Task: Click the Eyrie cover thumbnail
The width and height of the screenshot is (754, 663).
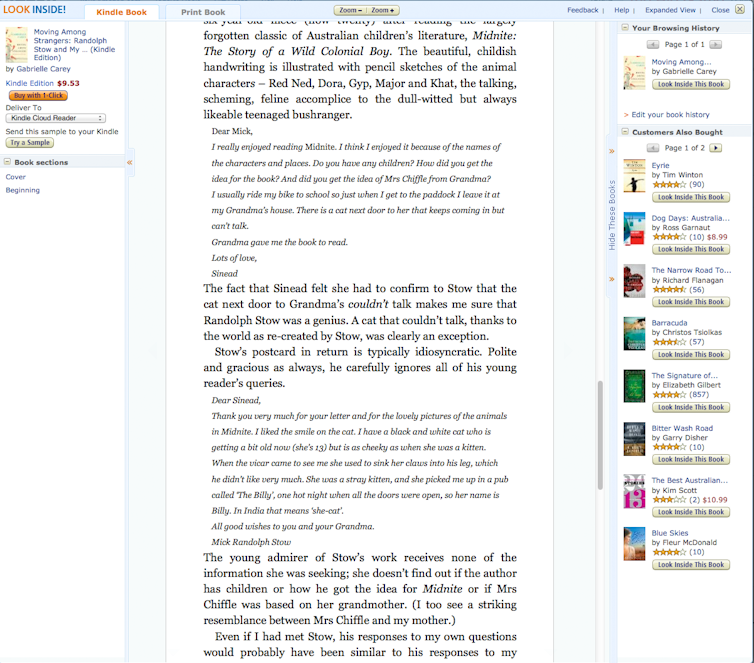Action: (x=634, y=176)
